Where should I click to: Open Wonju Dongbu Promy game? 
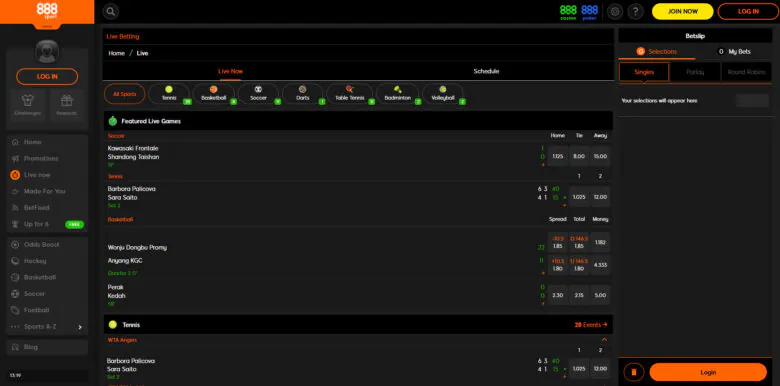[x=137, y=247]
